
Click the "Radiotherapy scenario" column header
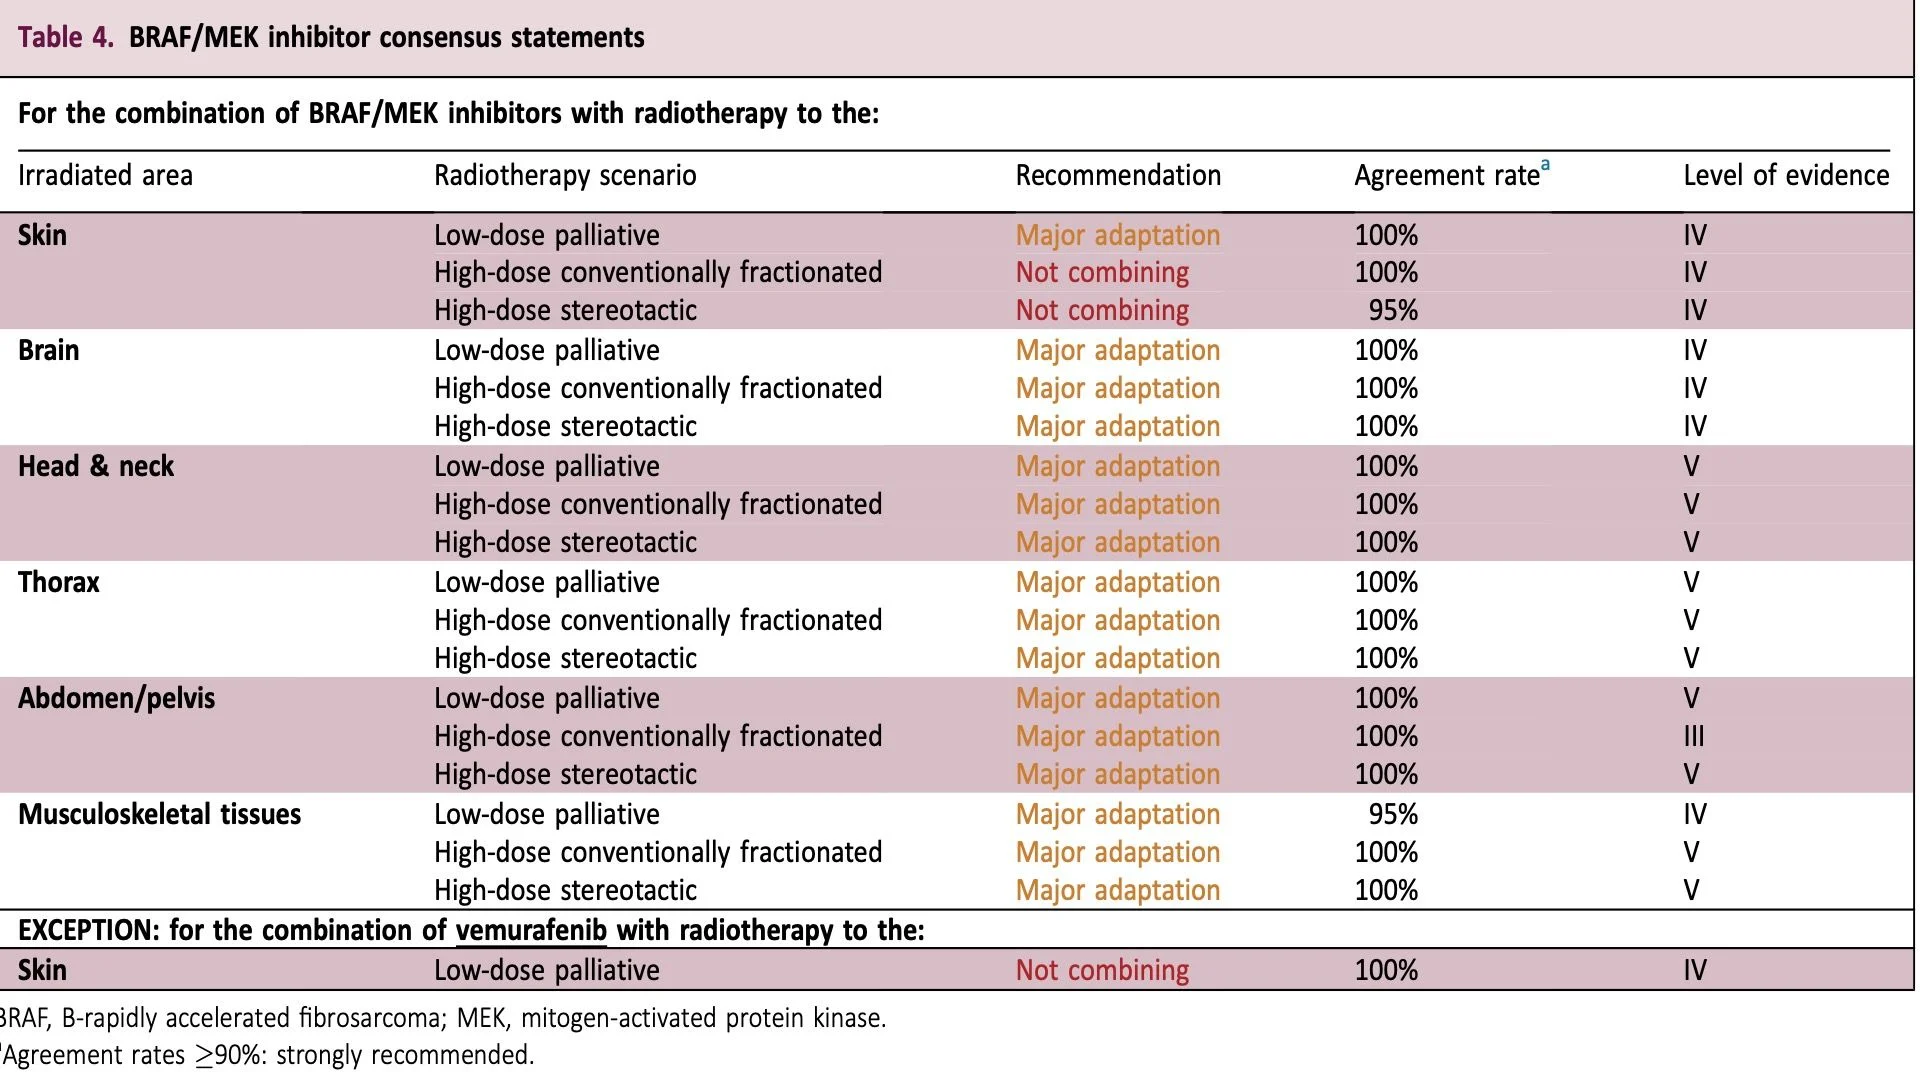pyautogui.click(x=565, y=176)
